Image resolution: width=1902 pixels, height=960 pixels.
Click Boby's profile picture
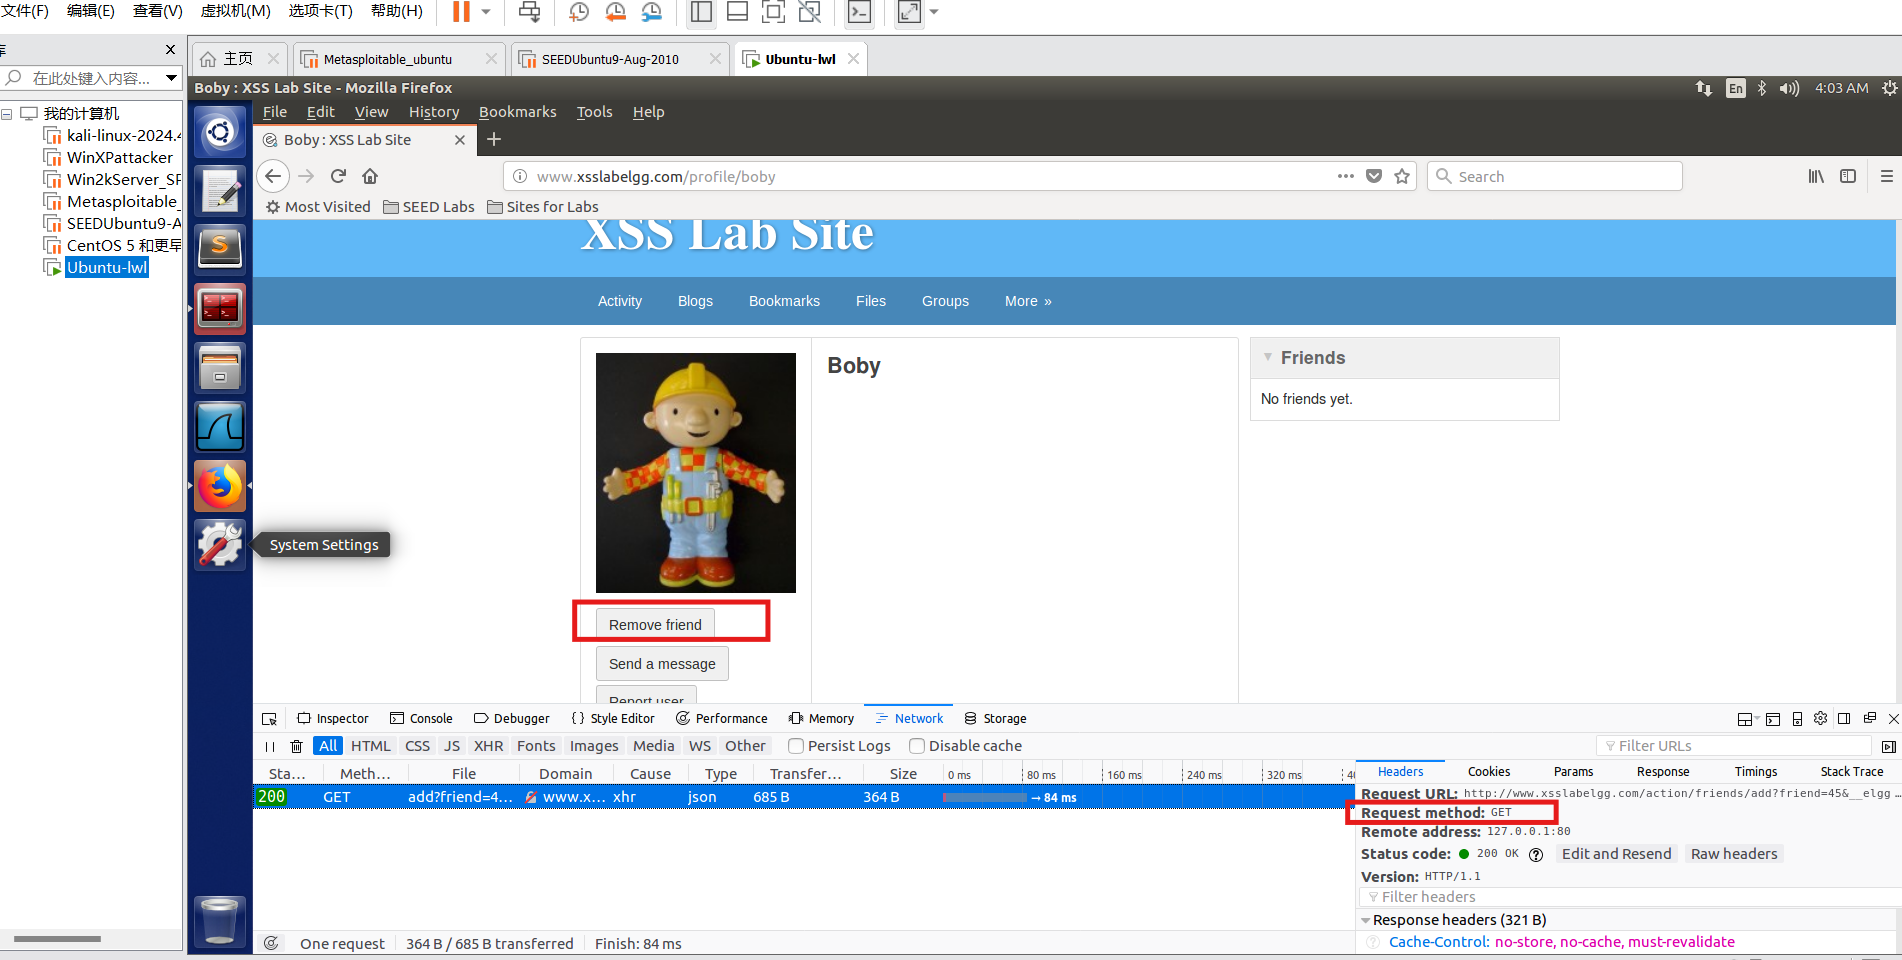click(x=696, y=473)
